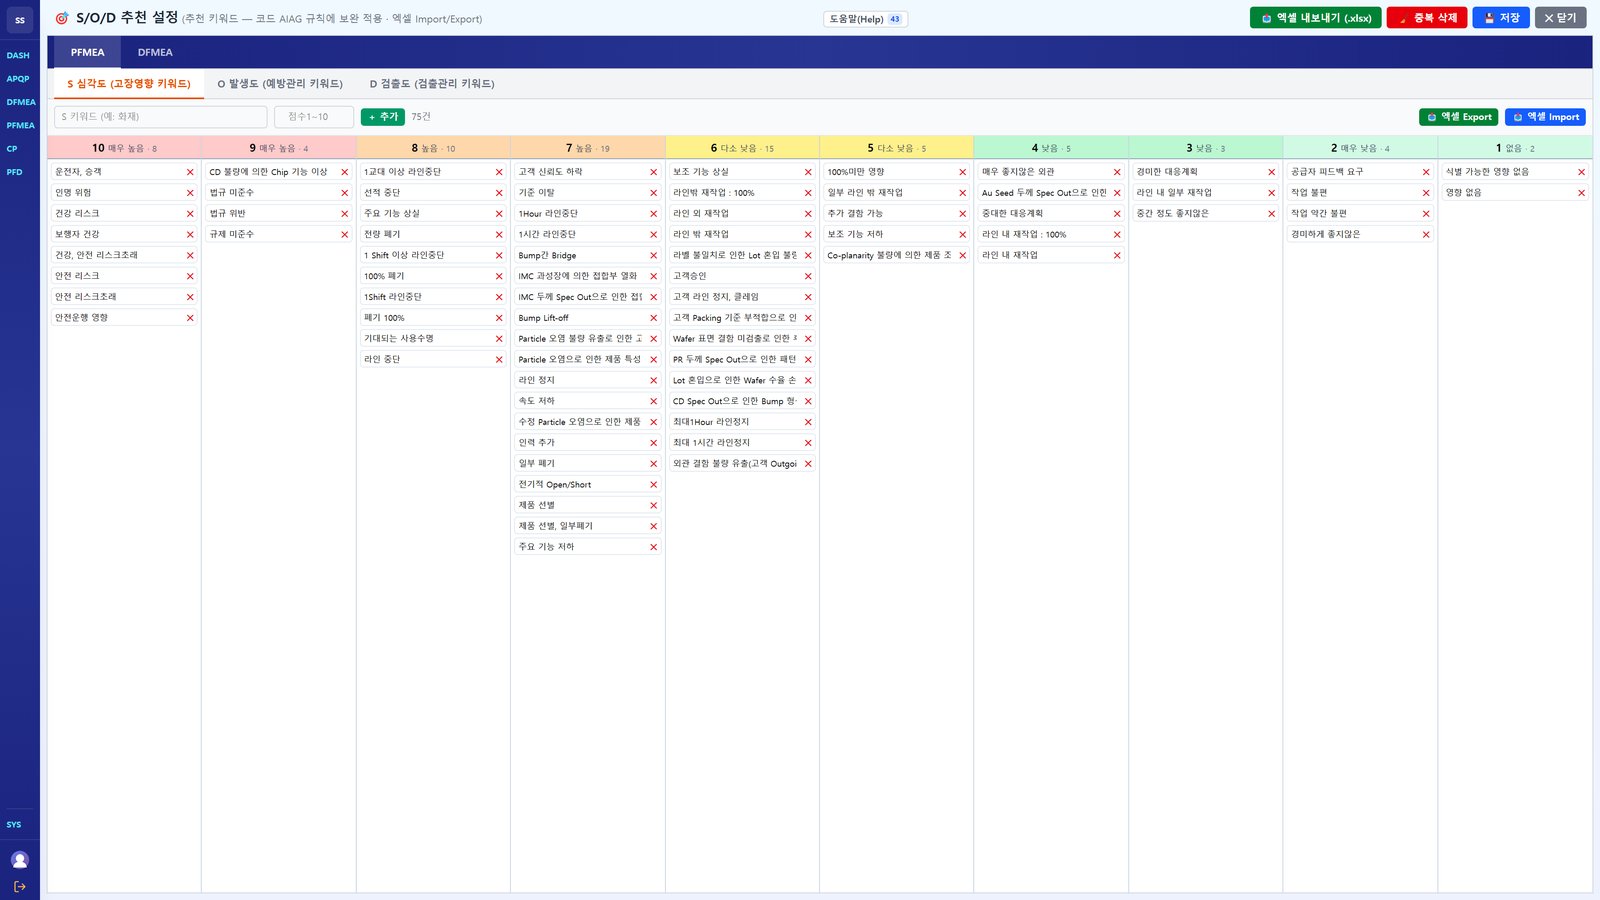Click 엑셀 내보내기 (.xlsx) button
This screenshot has width=1600, height=900.
pos(1315,18)
